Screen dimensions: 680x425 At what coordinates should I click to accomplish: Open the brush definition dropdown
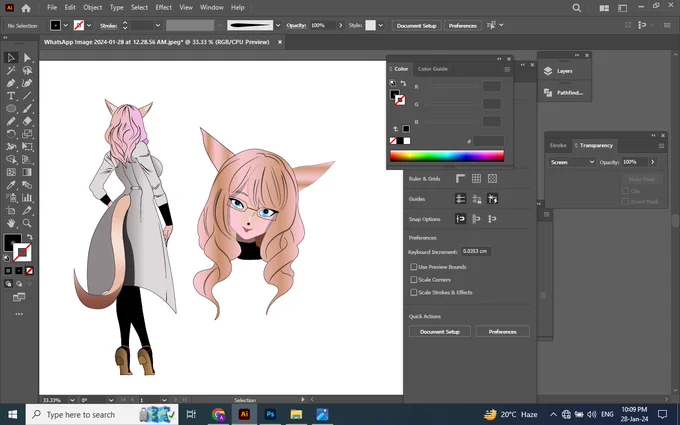tap(278, 26)
